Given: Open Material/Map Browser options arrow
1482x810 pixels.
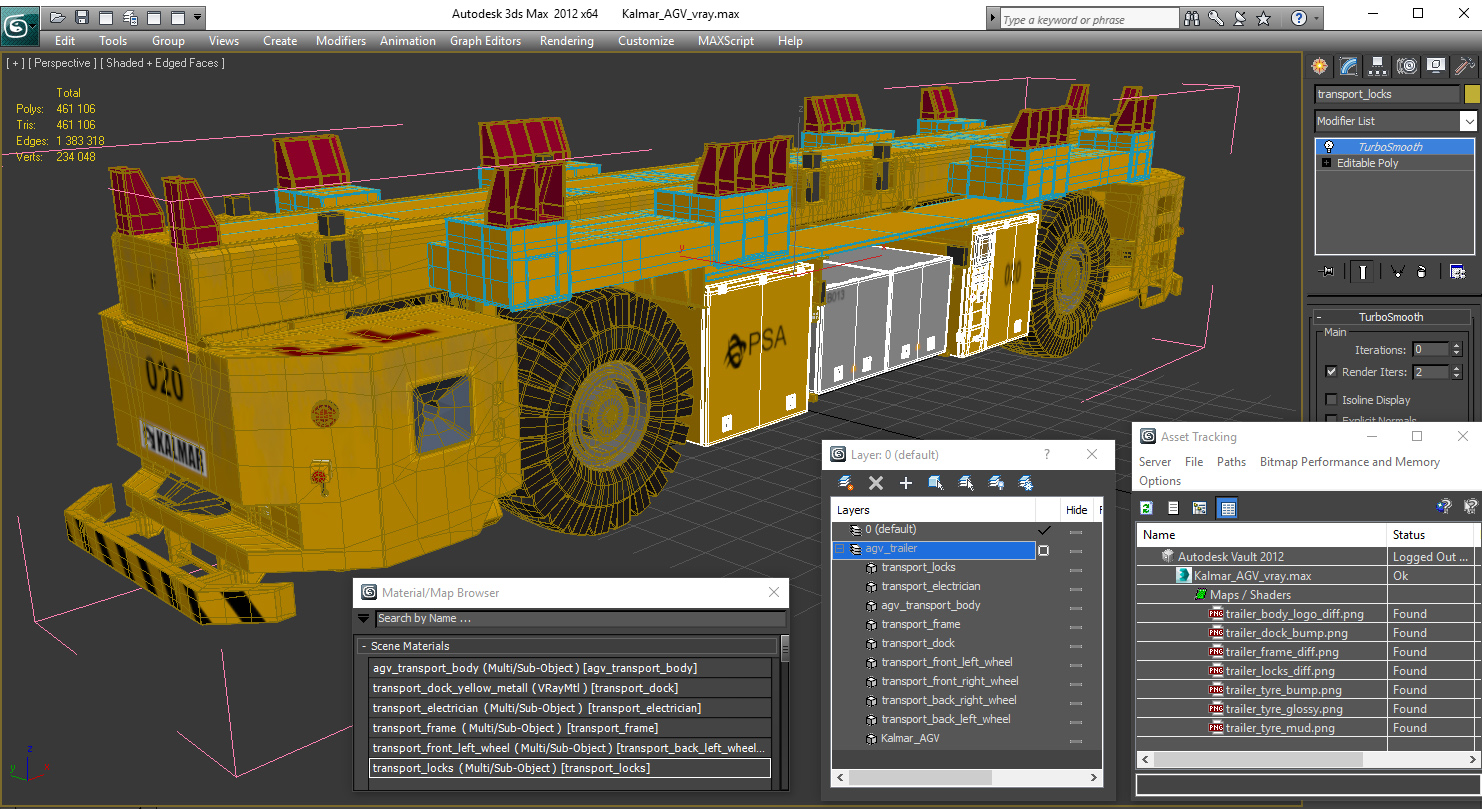Looking at the screenshot, I should (364, 618).
